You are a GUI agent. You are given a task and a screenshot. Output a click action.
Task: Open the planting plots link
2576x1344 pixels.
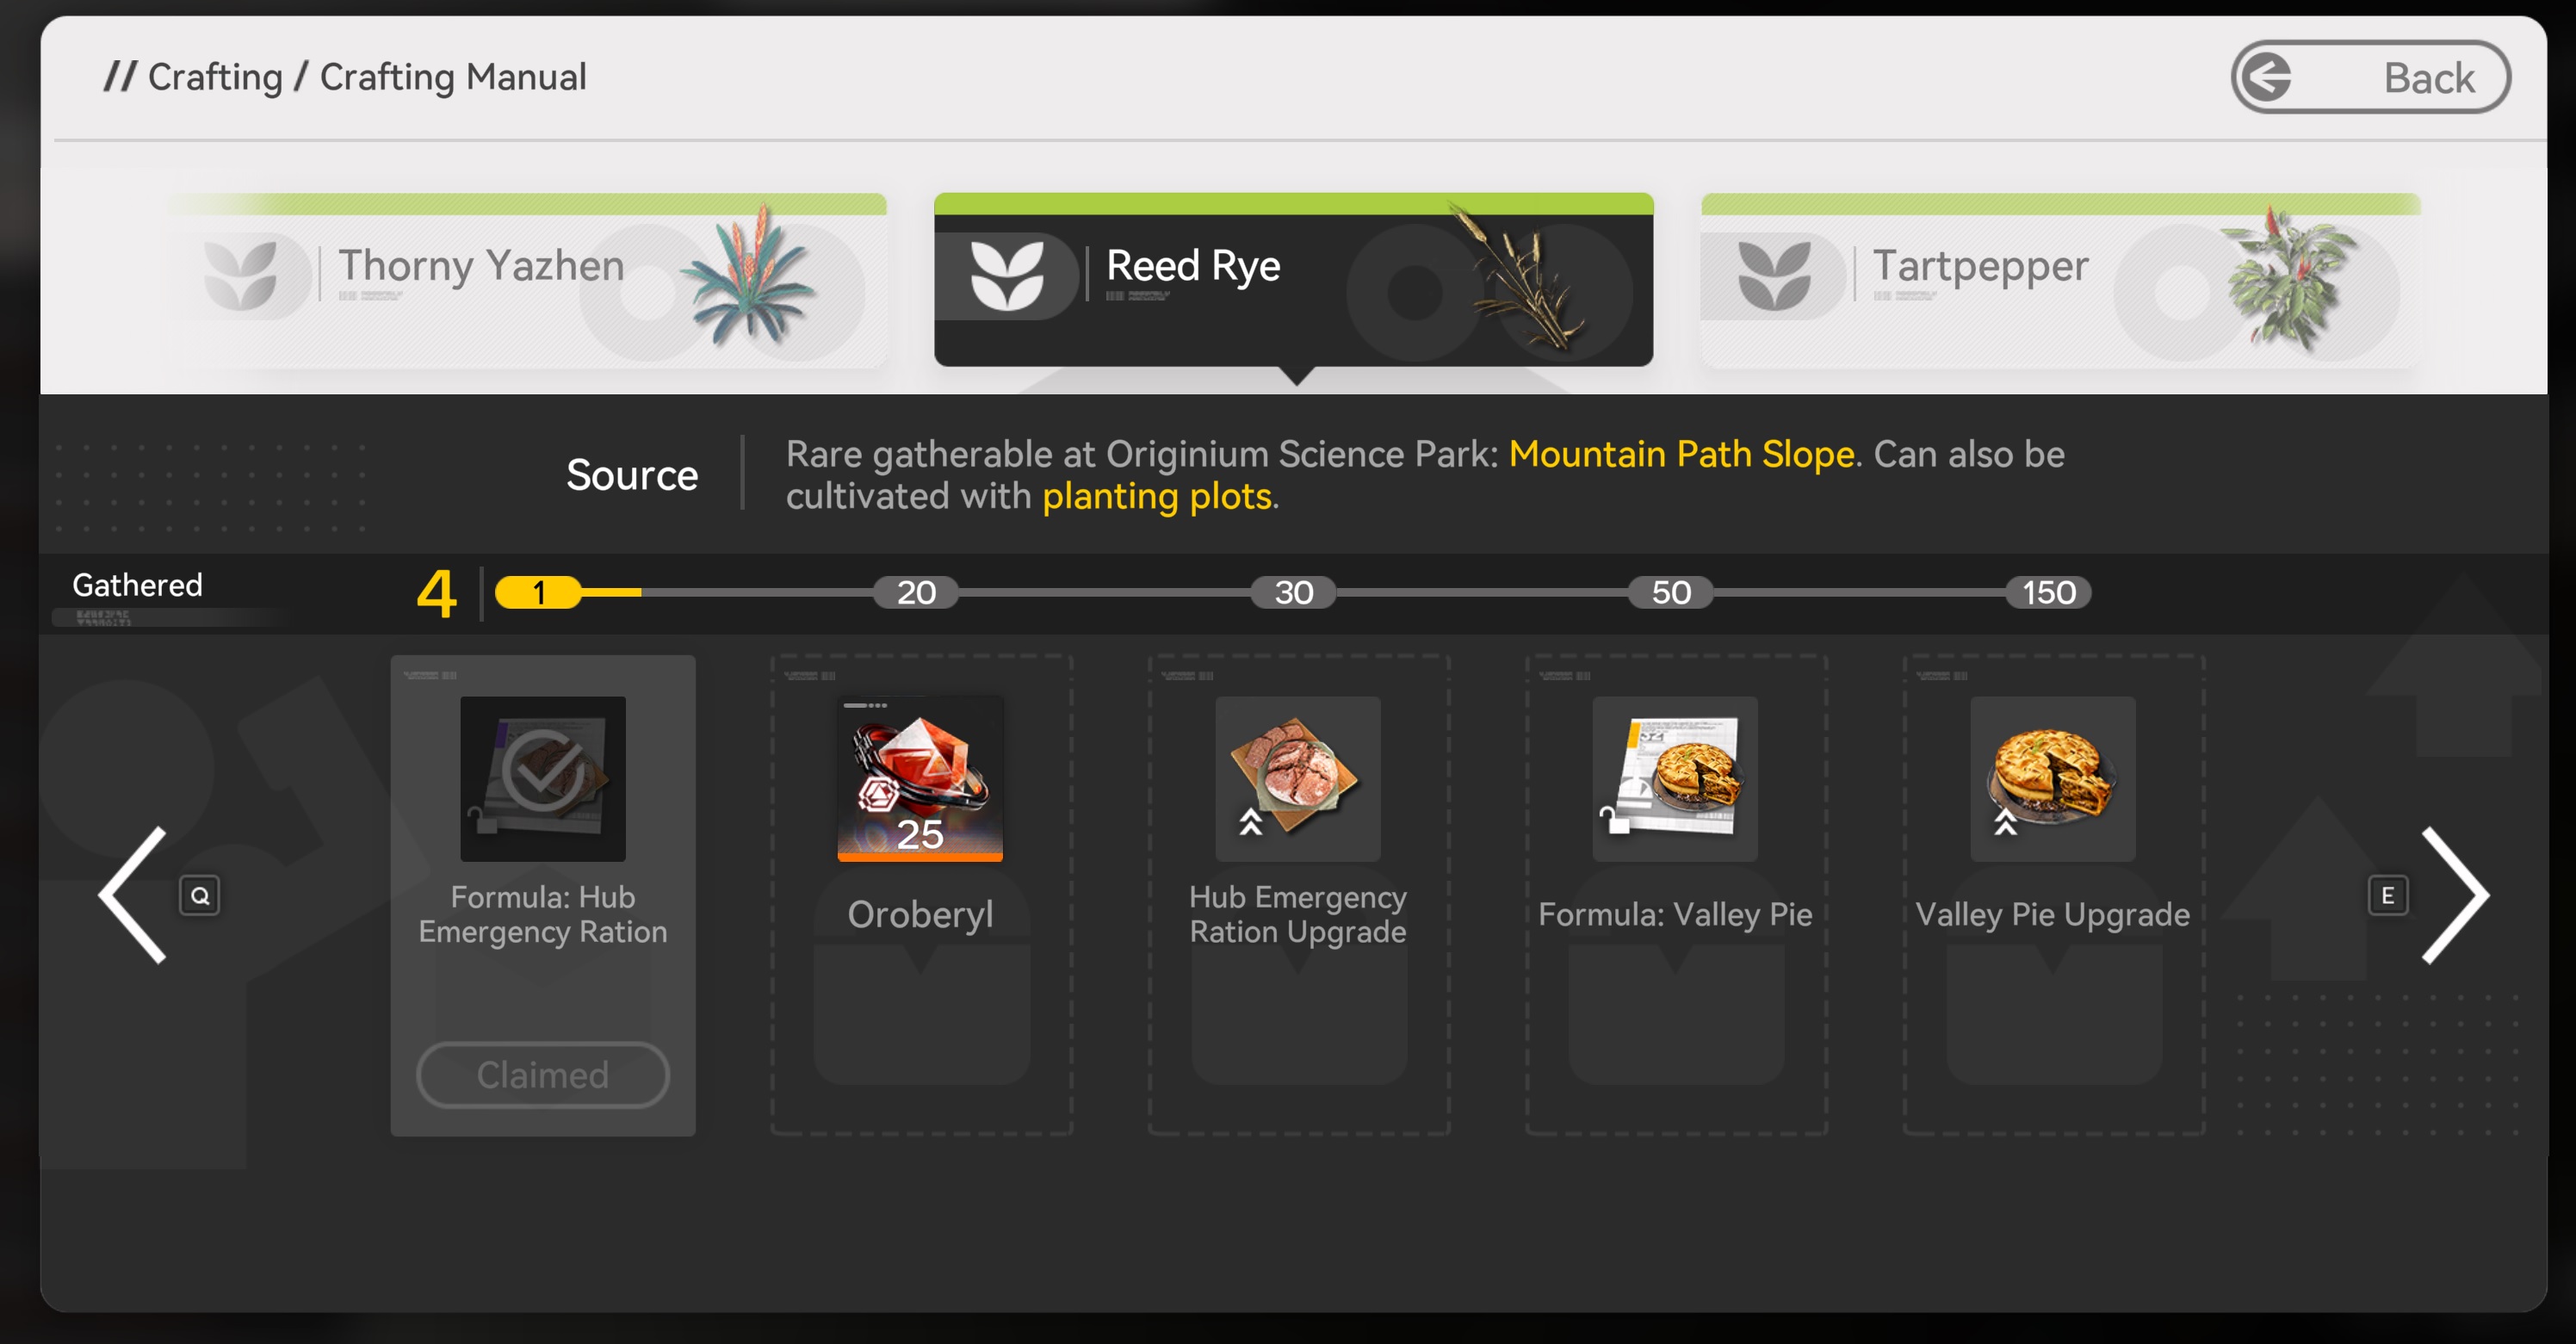(1157, 496)
